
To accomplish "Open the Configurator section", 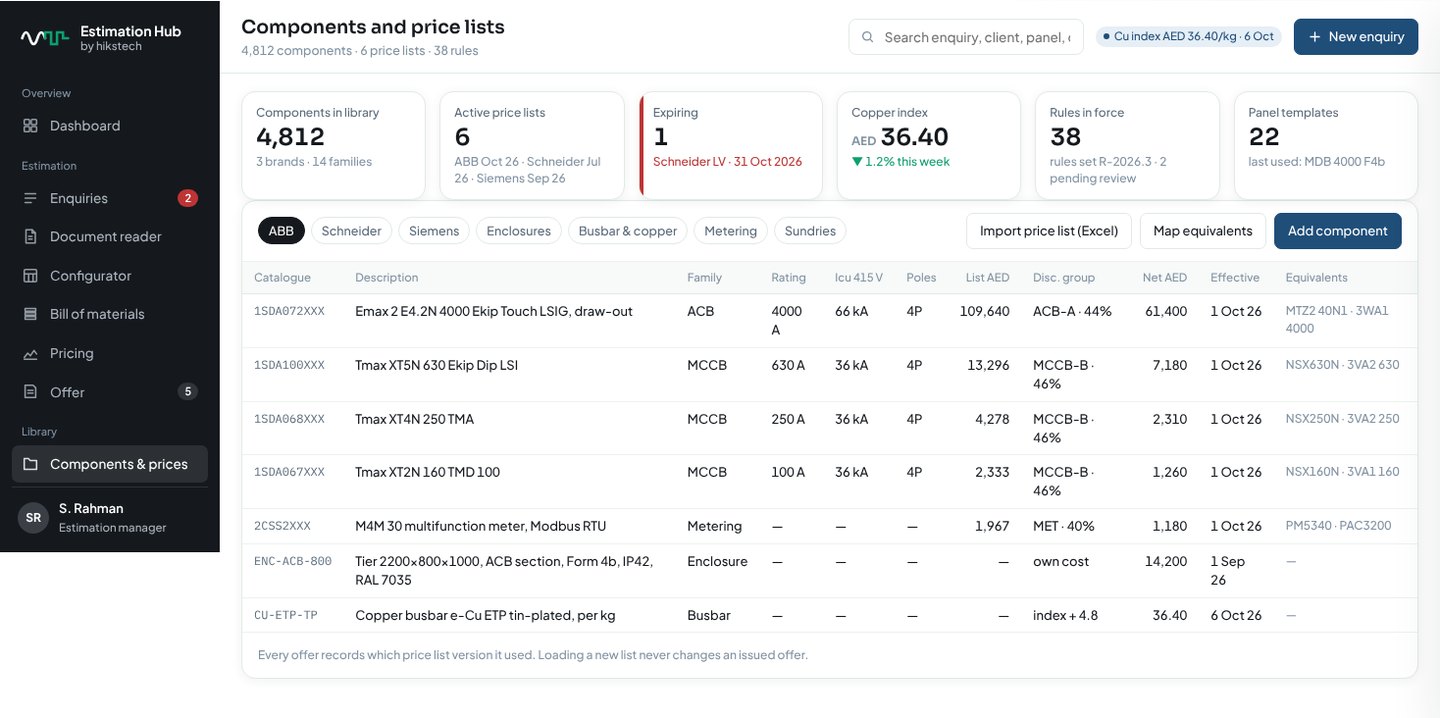I will tap(110, 276).
